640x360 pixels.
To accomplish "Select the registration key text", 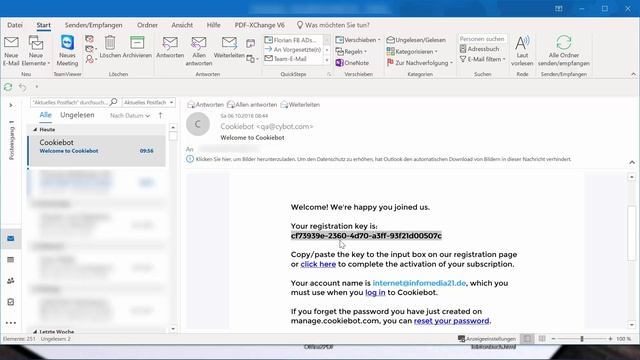I will coord(366,236).
